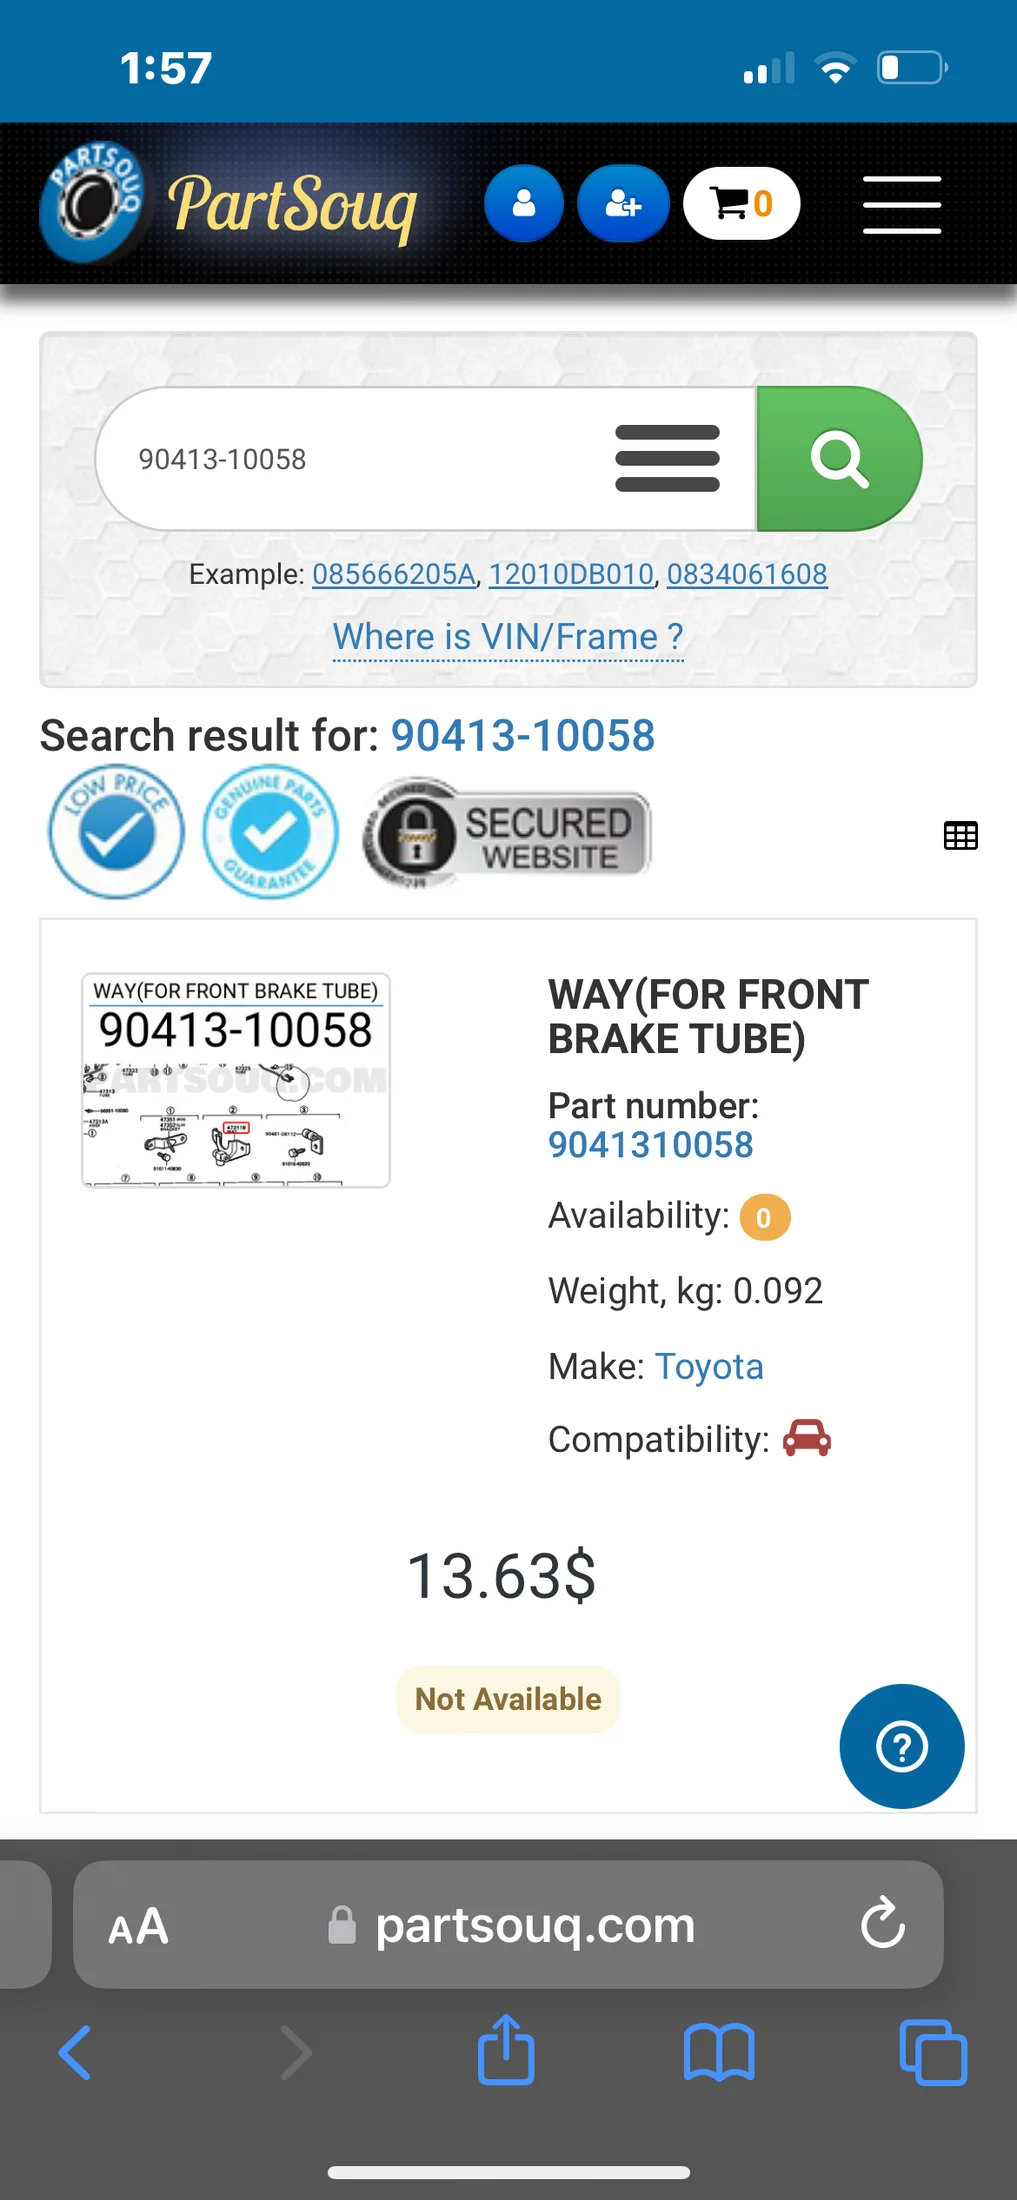Click the Where is VIN/Frame link
Screen dimensions: 1017x2200
(508, 637)
